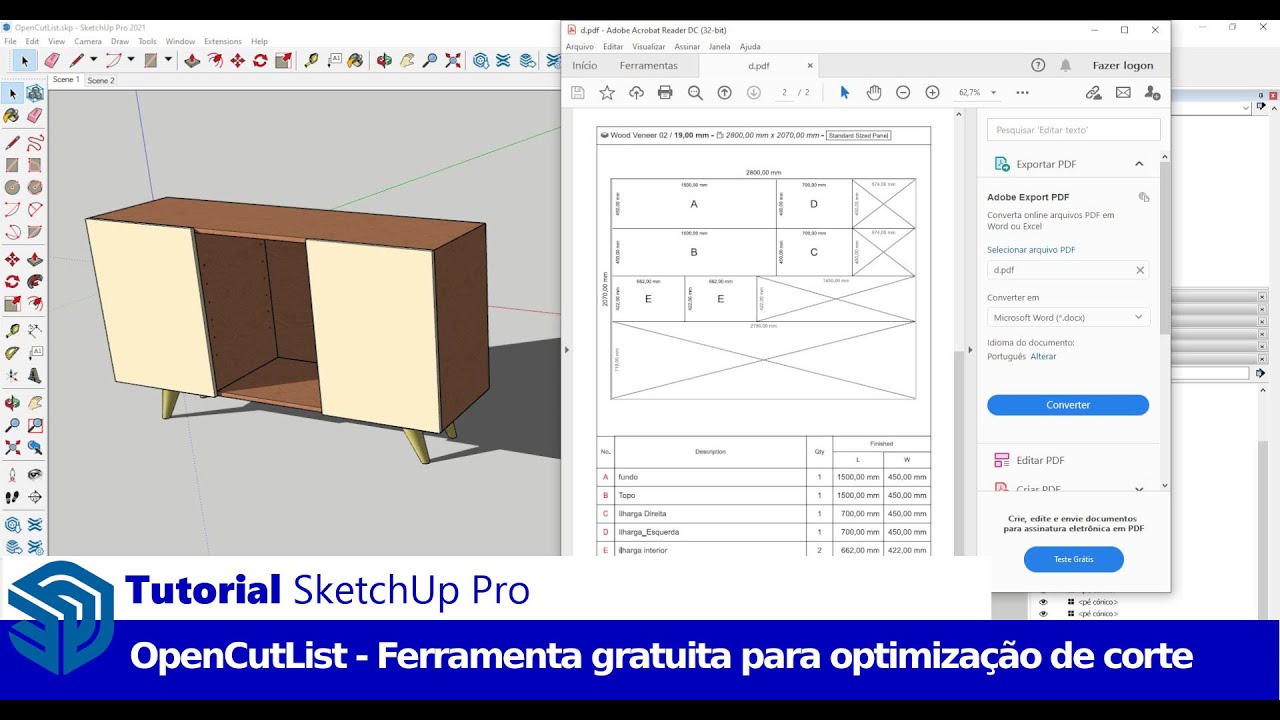The image size is (1280, 720).
Task: Add the PDF to favorites with the star icon
Action: pos(607,92)
